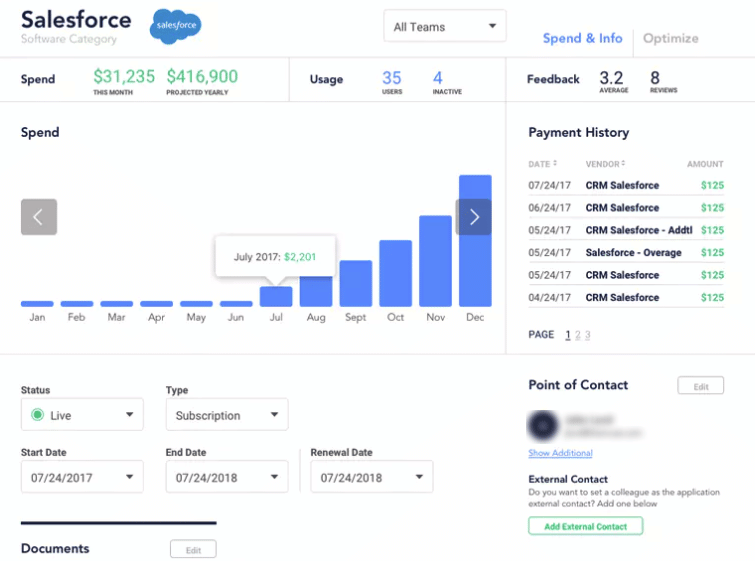Advance chart with right arrow button

(473, 217)
